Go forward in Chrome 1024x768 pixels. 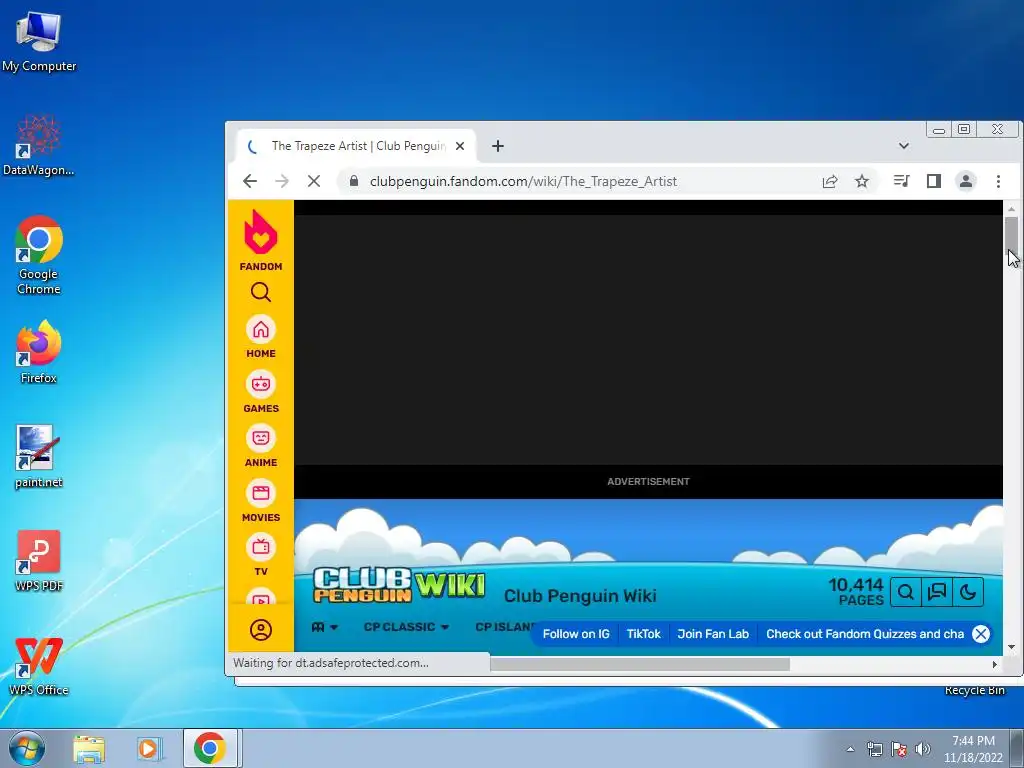[x=281, y=181]
